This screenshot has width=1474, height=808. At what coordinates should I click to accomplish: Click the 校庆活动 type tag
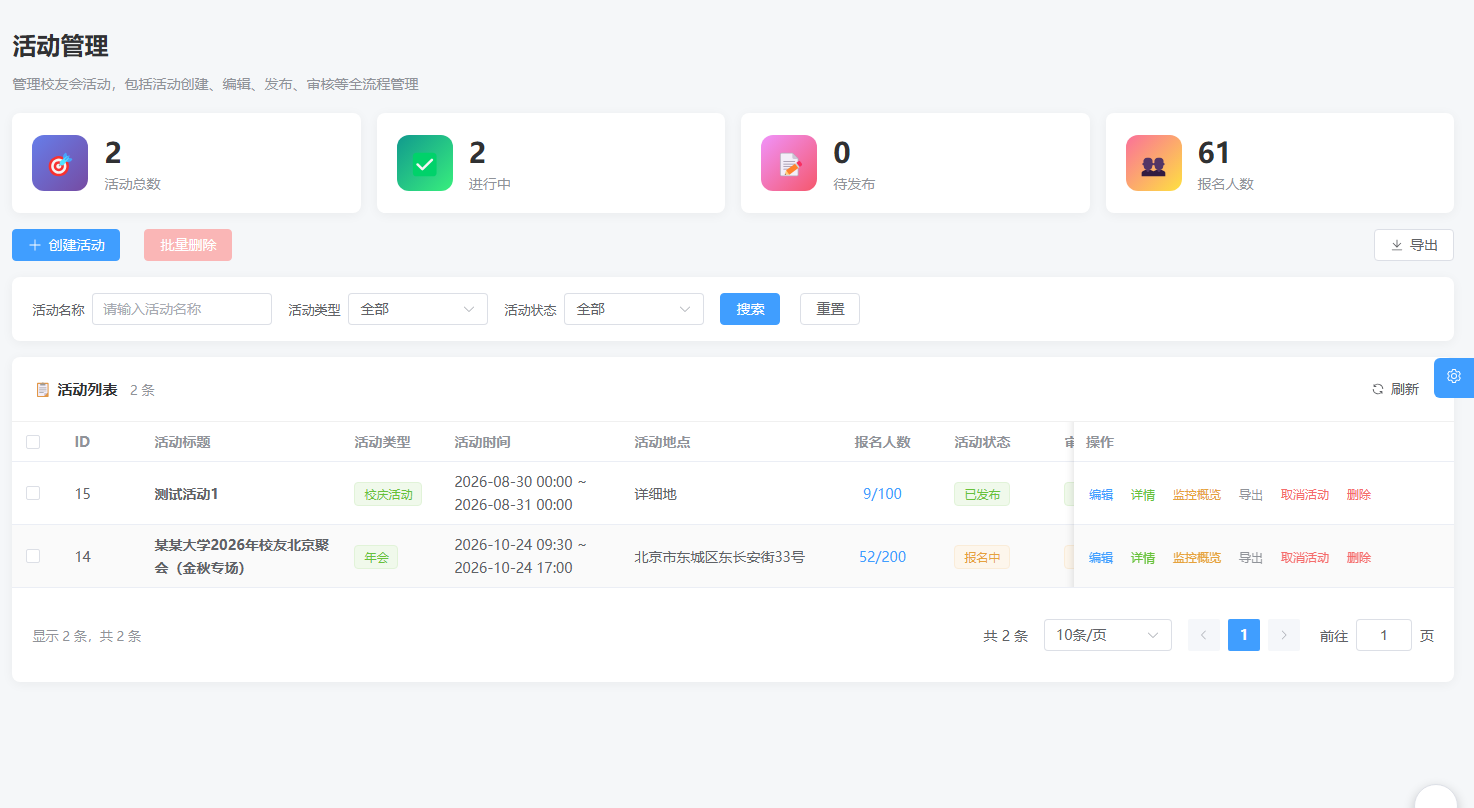click(388, 494)
